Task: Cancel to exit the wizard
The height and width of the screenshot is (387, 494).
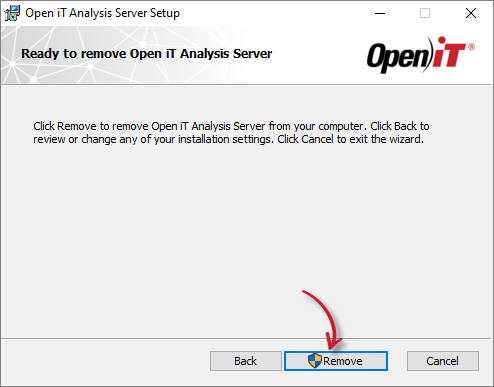Action: (443, 361)
